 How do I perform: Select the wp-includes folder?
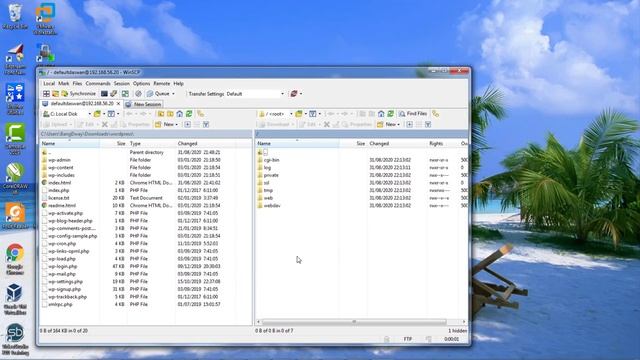point(61,175)
